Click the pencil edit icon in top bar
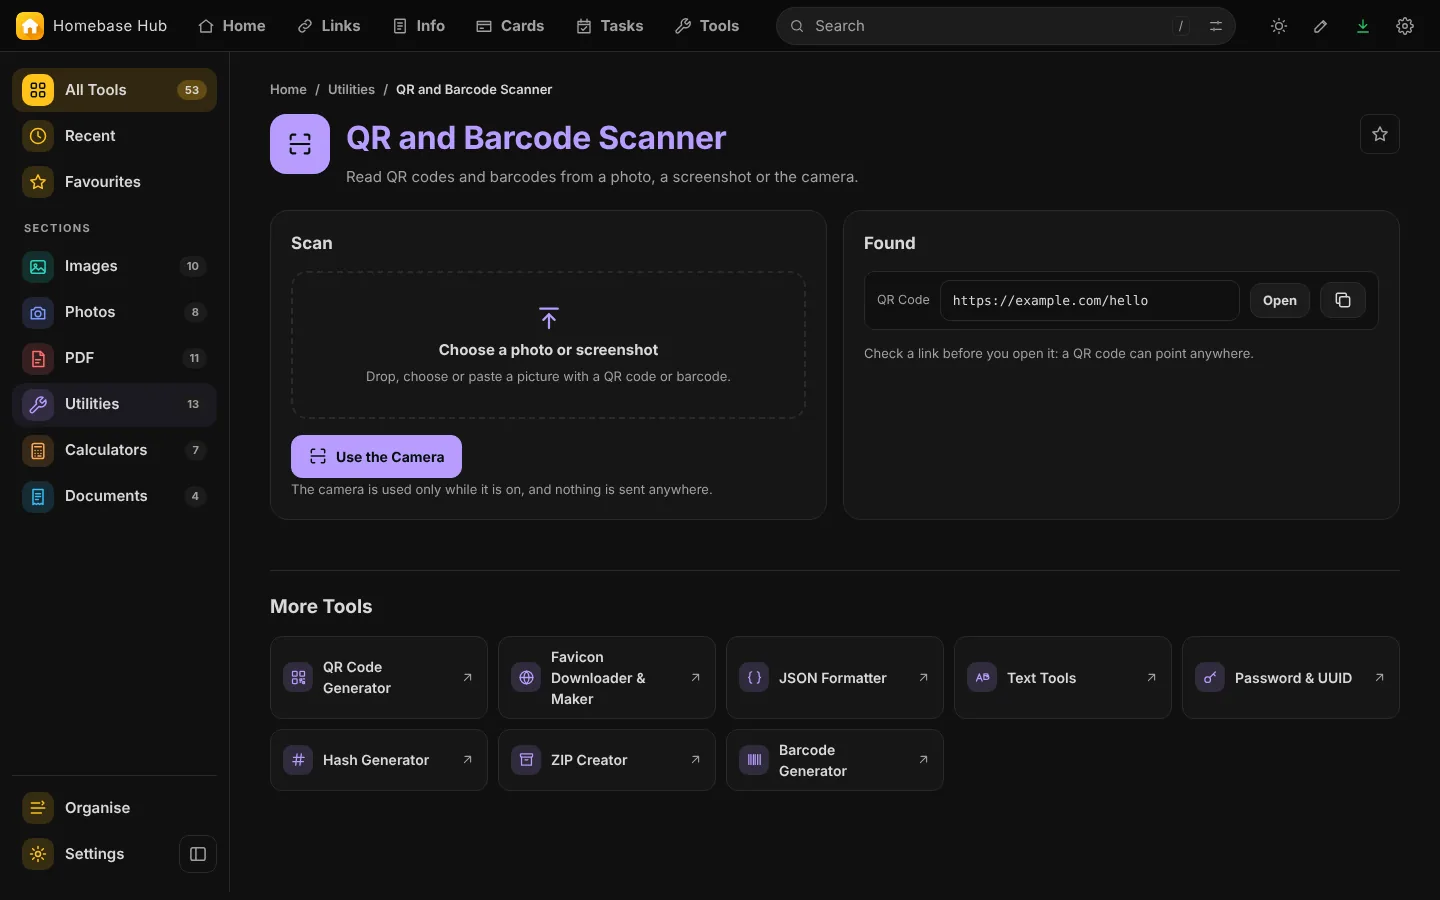The height and width of the screenshot is (900, 1440). [1321, 26]
